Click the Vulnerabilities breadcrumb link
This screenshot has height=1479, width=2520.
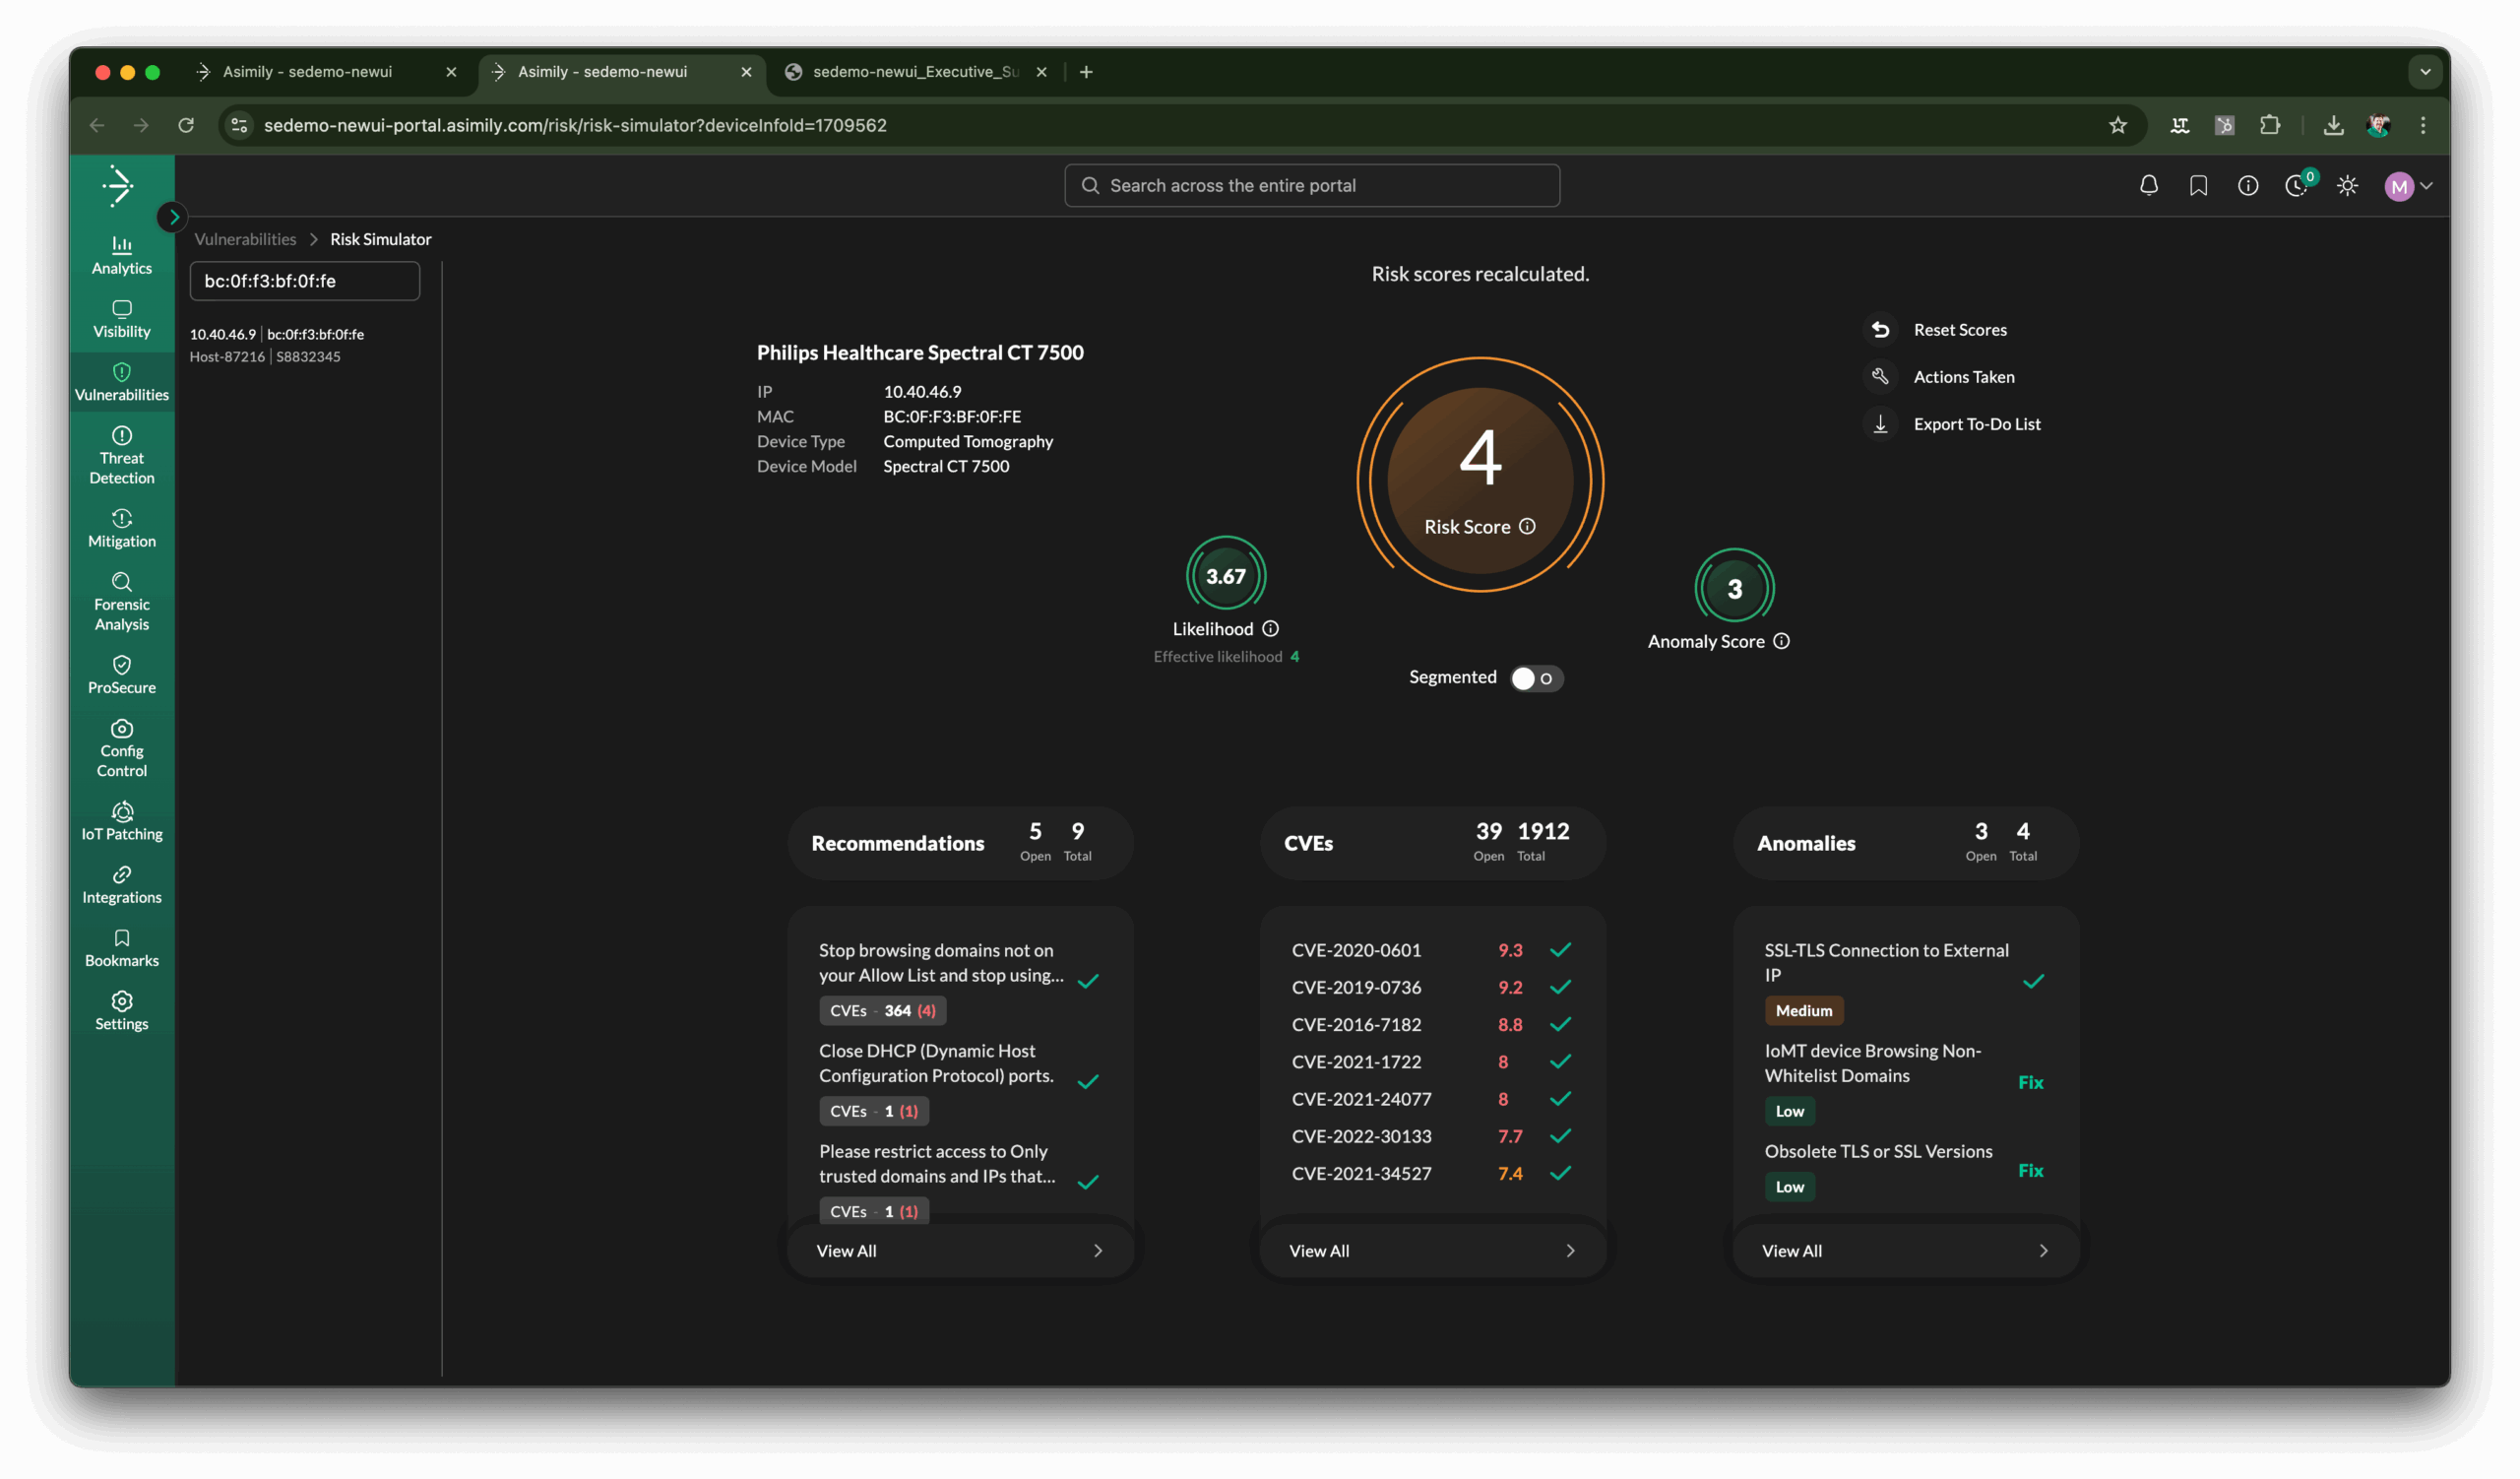pyautogui.click(x=245, y=239)
